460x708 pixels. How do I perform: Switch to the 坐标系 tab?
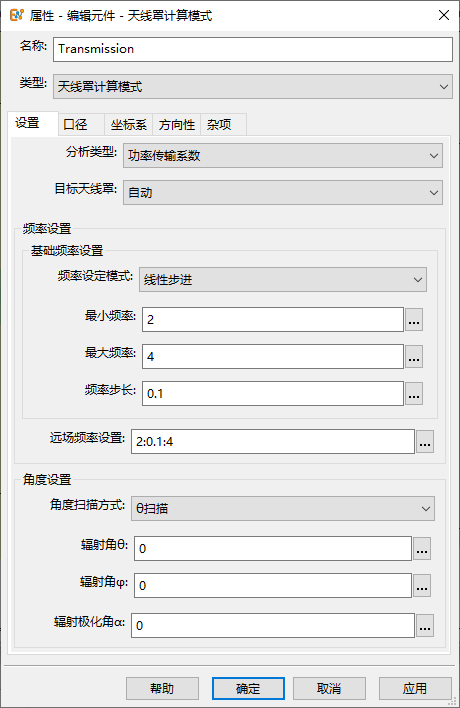[x=129, y=125]
